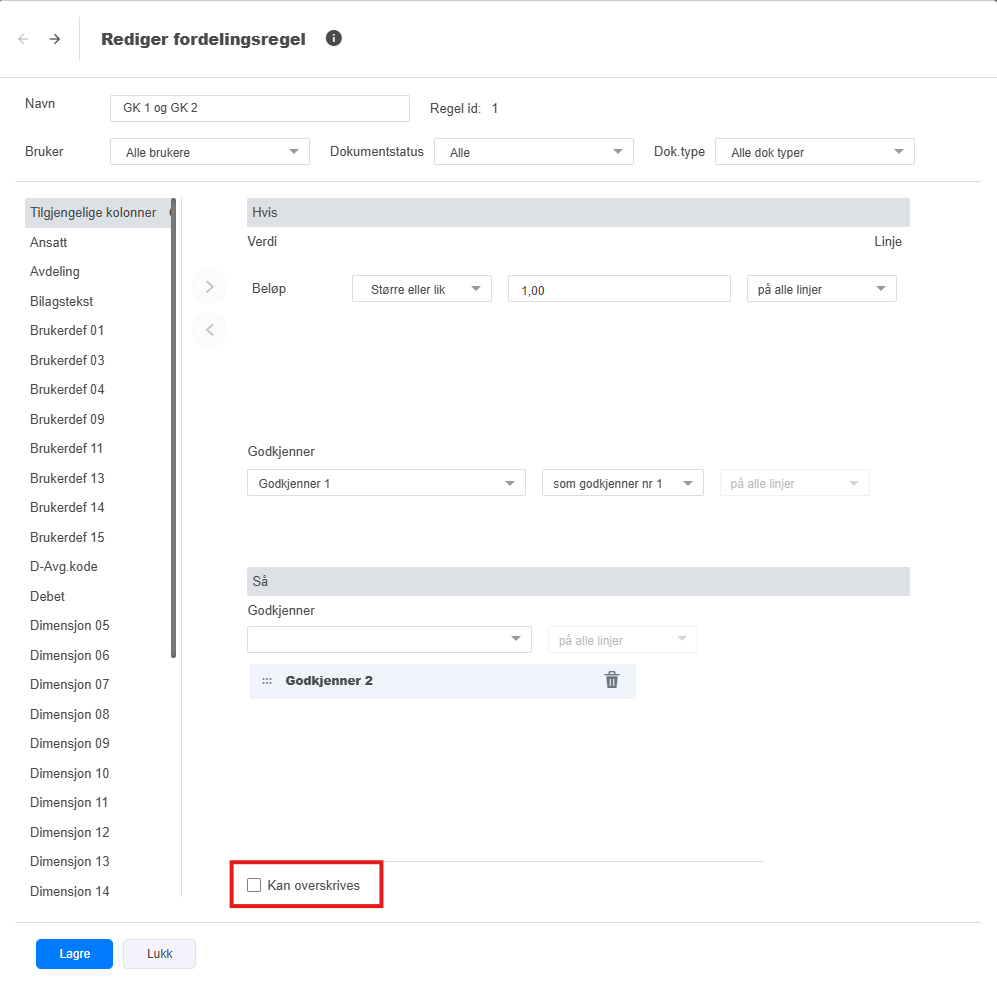Select Avdeling in available columns
This screenshot has width=997, height=1005.
tap(55, 272)
